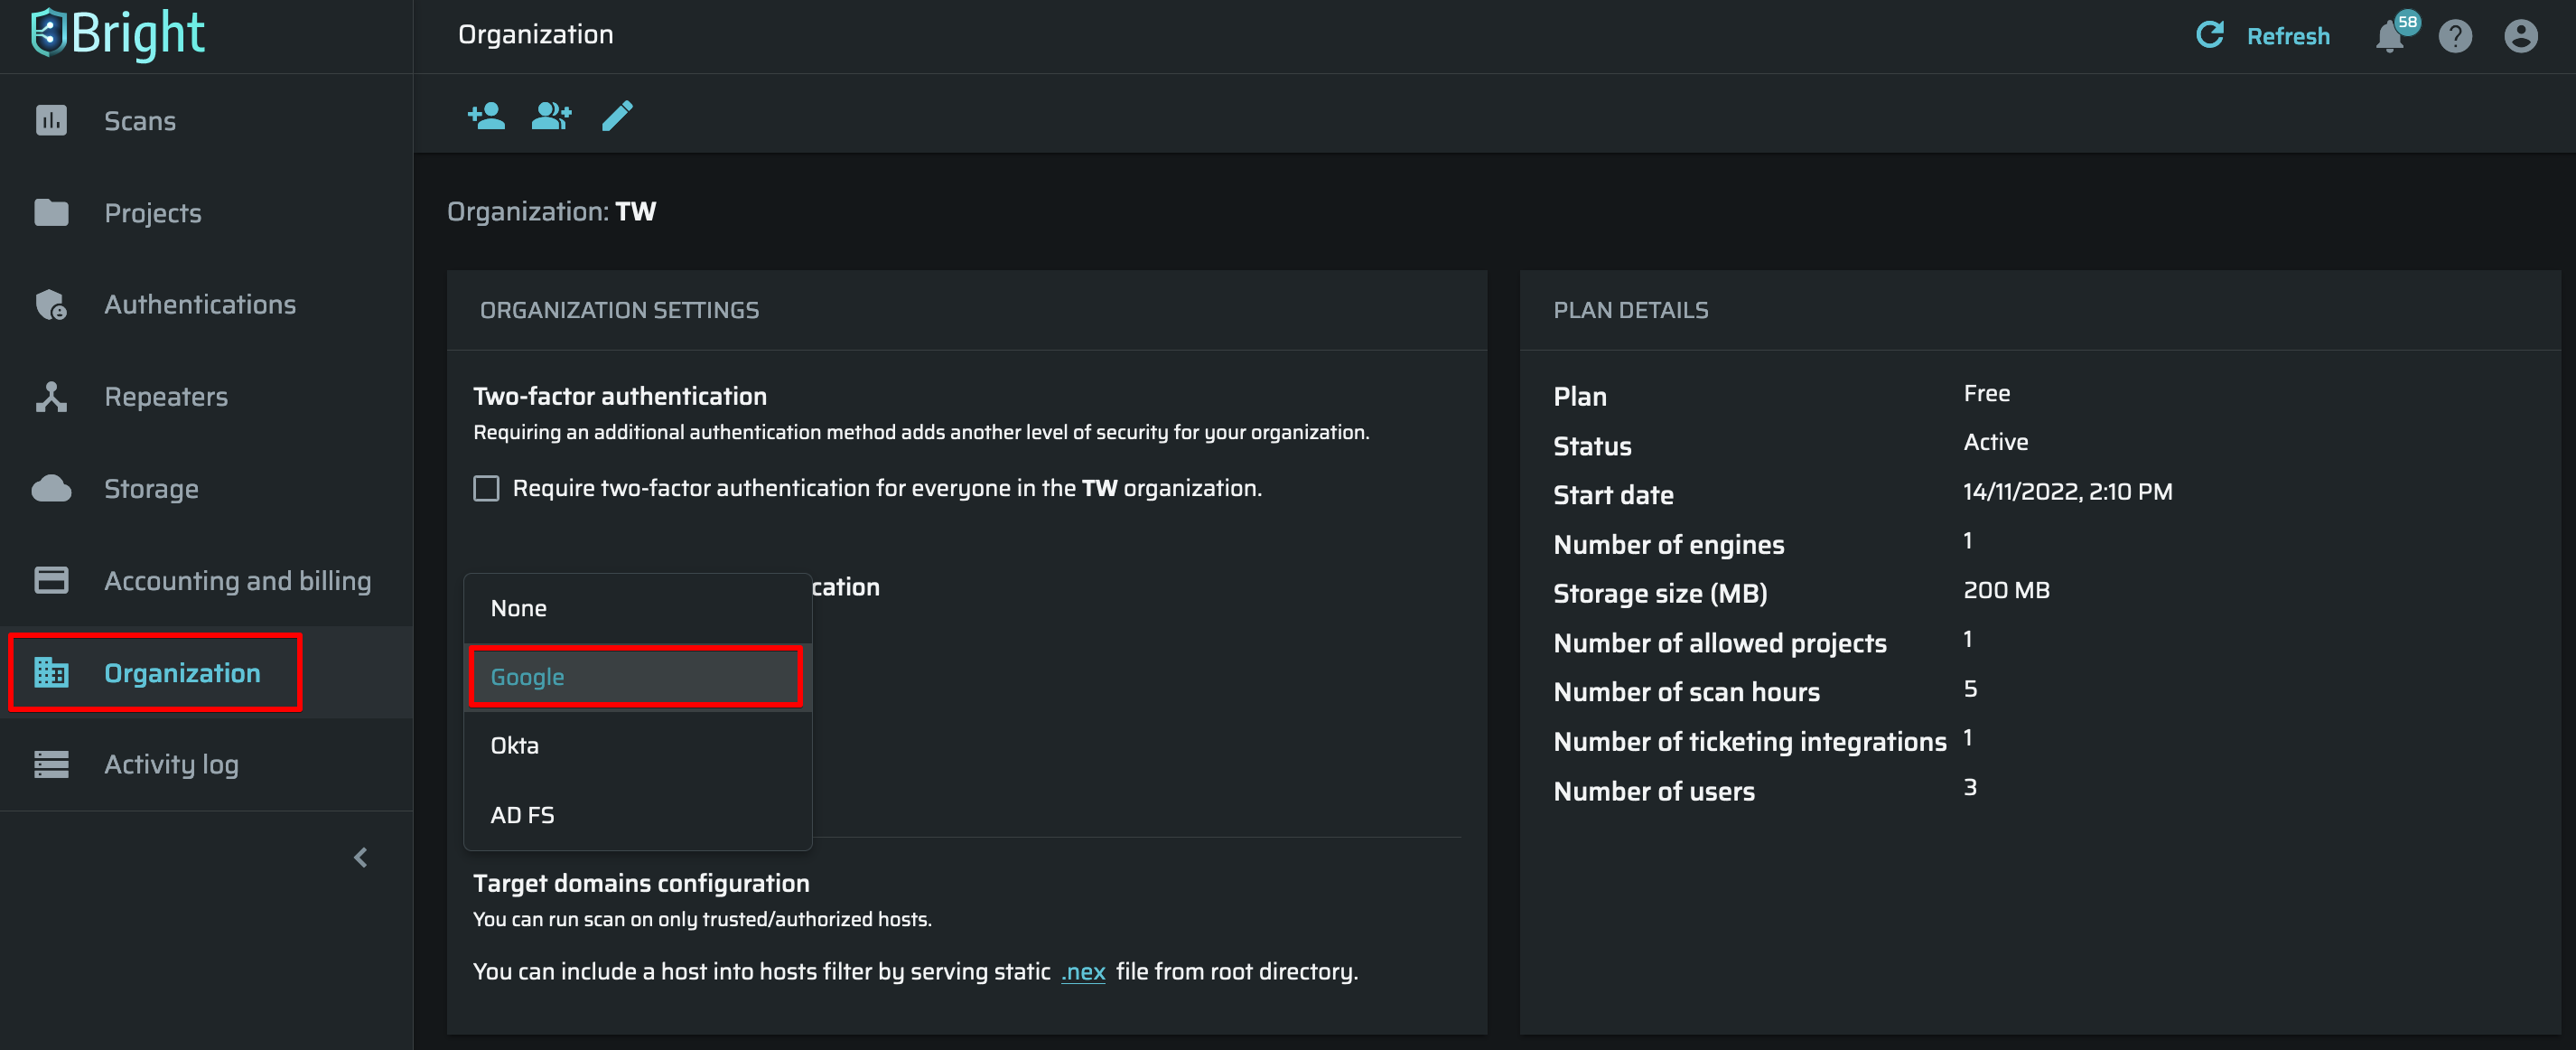Image resolution: width=2576 pixels, height=1050 pixels.
Task: Open Projects from the sidebar
Action: click(152, 213)
